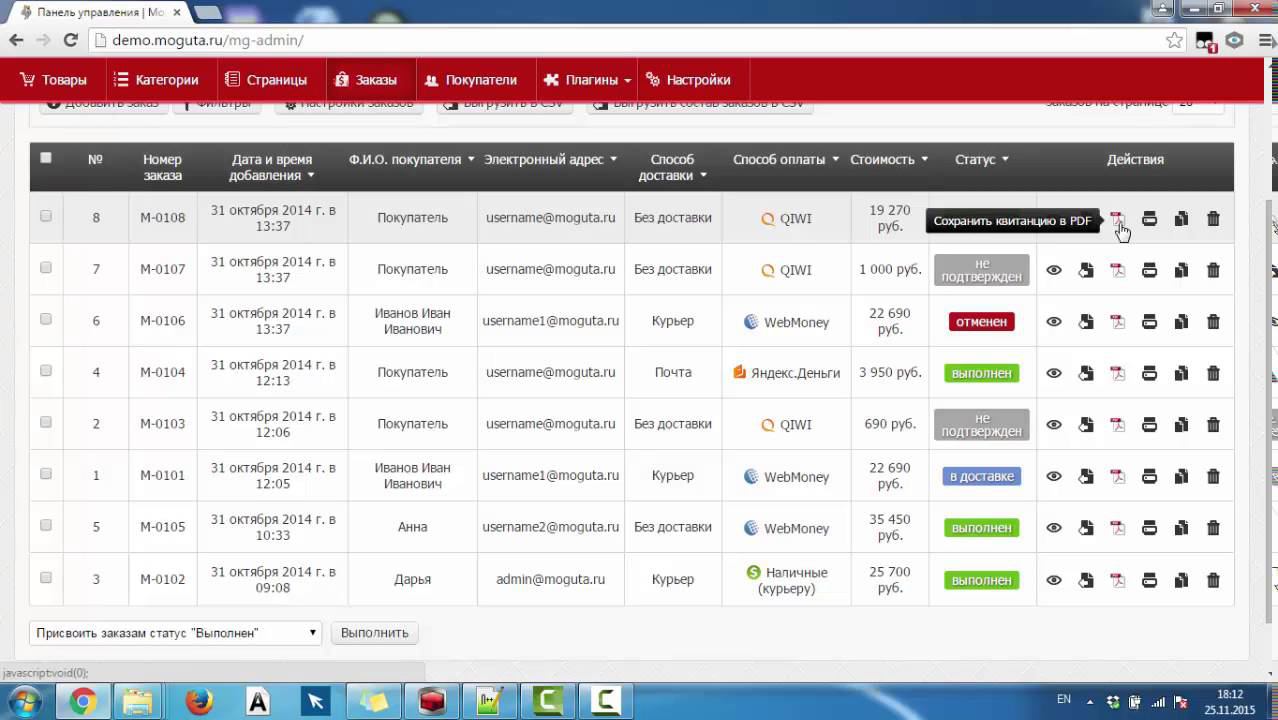This screenshot has width=1278, height=720.
Task: Click export-file icon in order M-0107 row
Action: tap(1085, 270)
